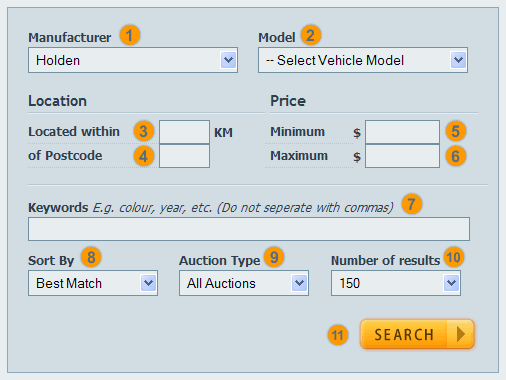Click the orange number 3 marker
The height and width of the screenshot is (380, 506).
[x=144, y=131]
